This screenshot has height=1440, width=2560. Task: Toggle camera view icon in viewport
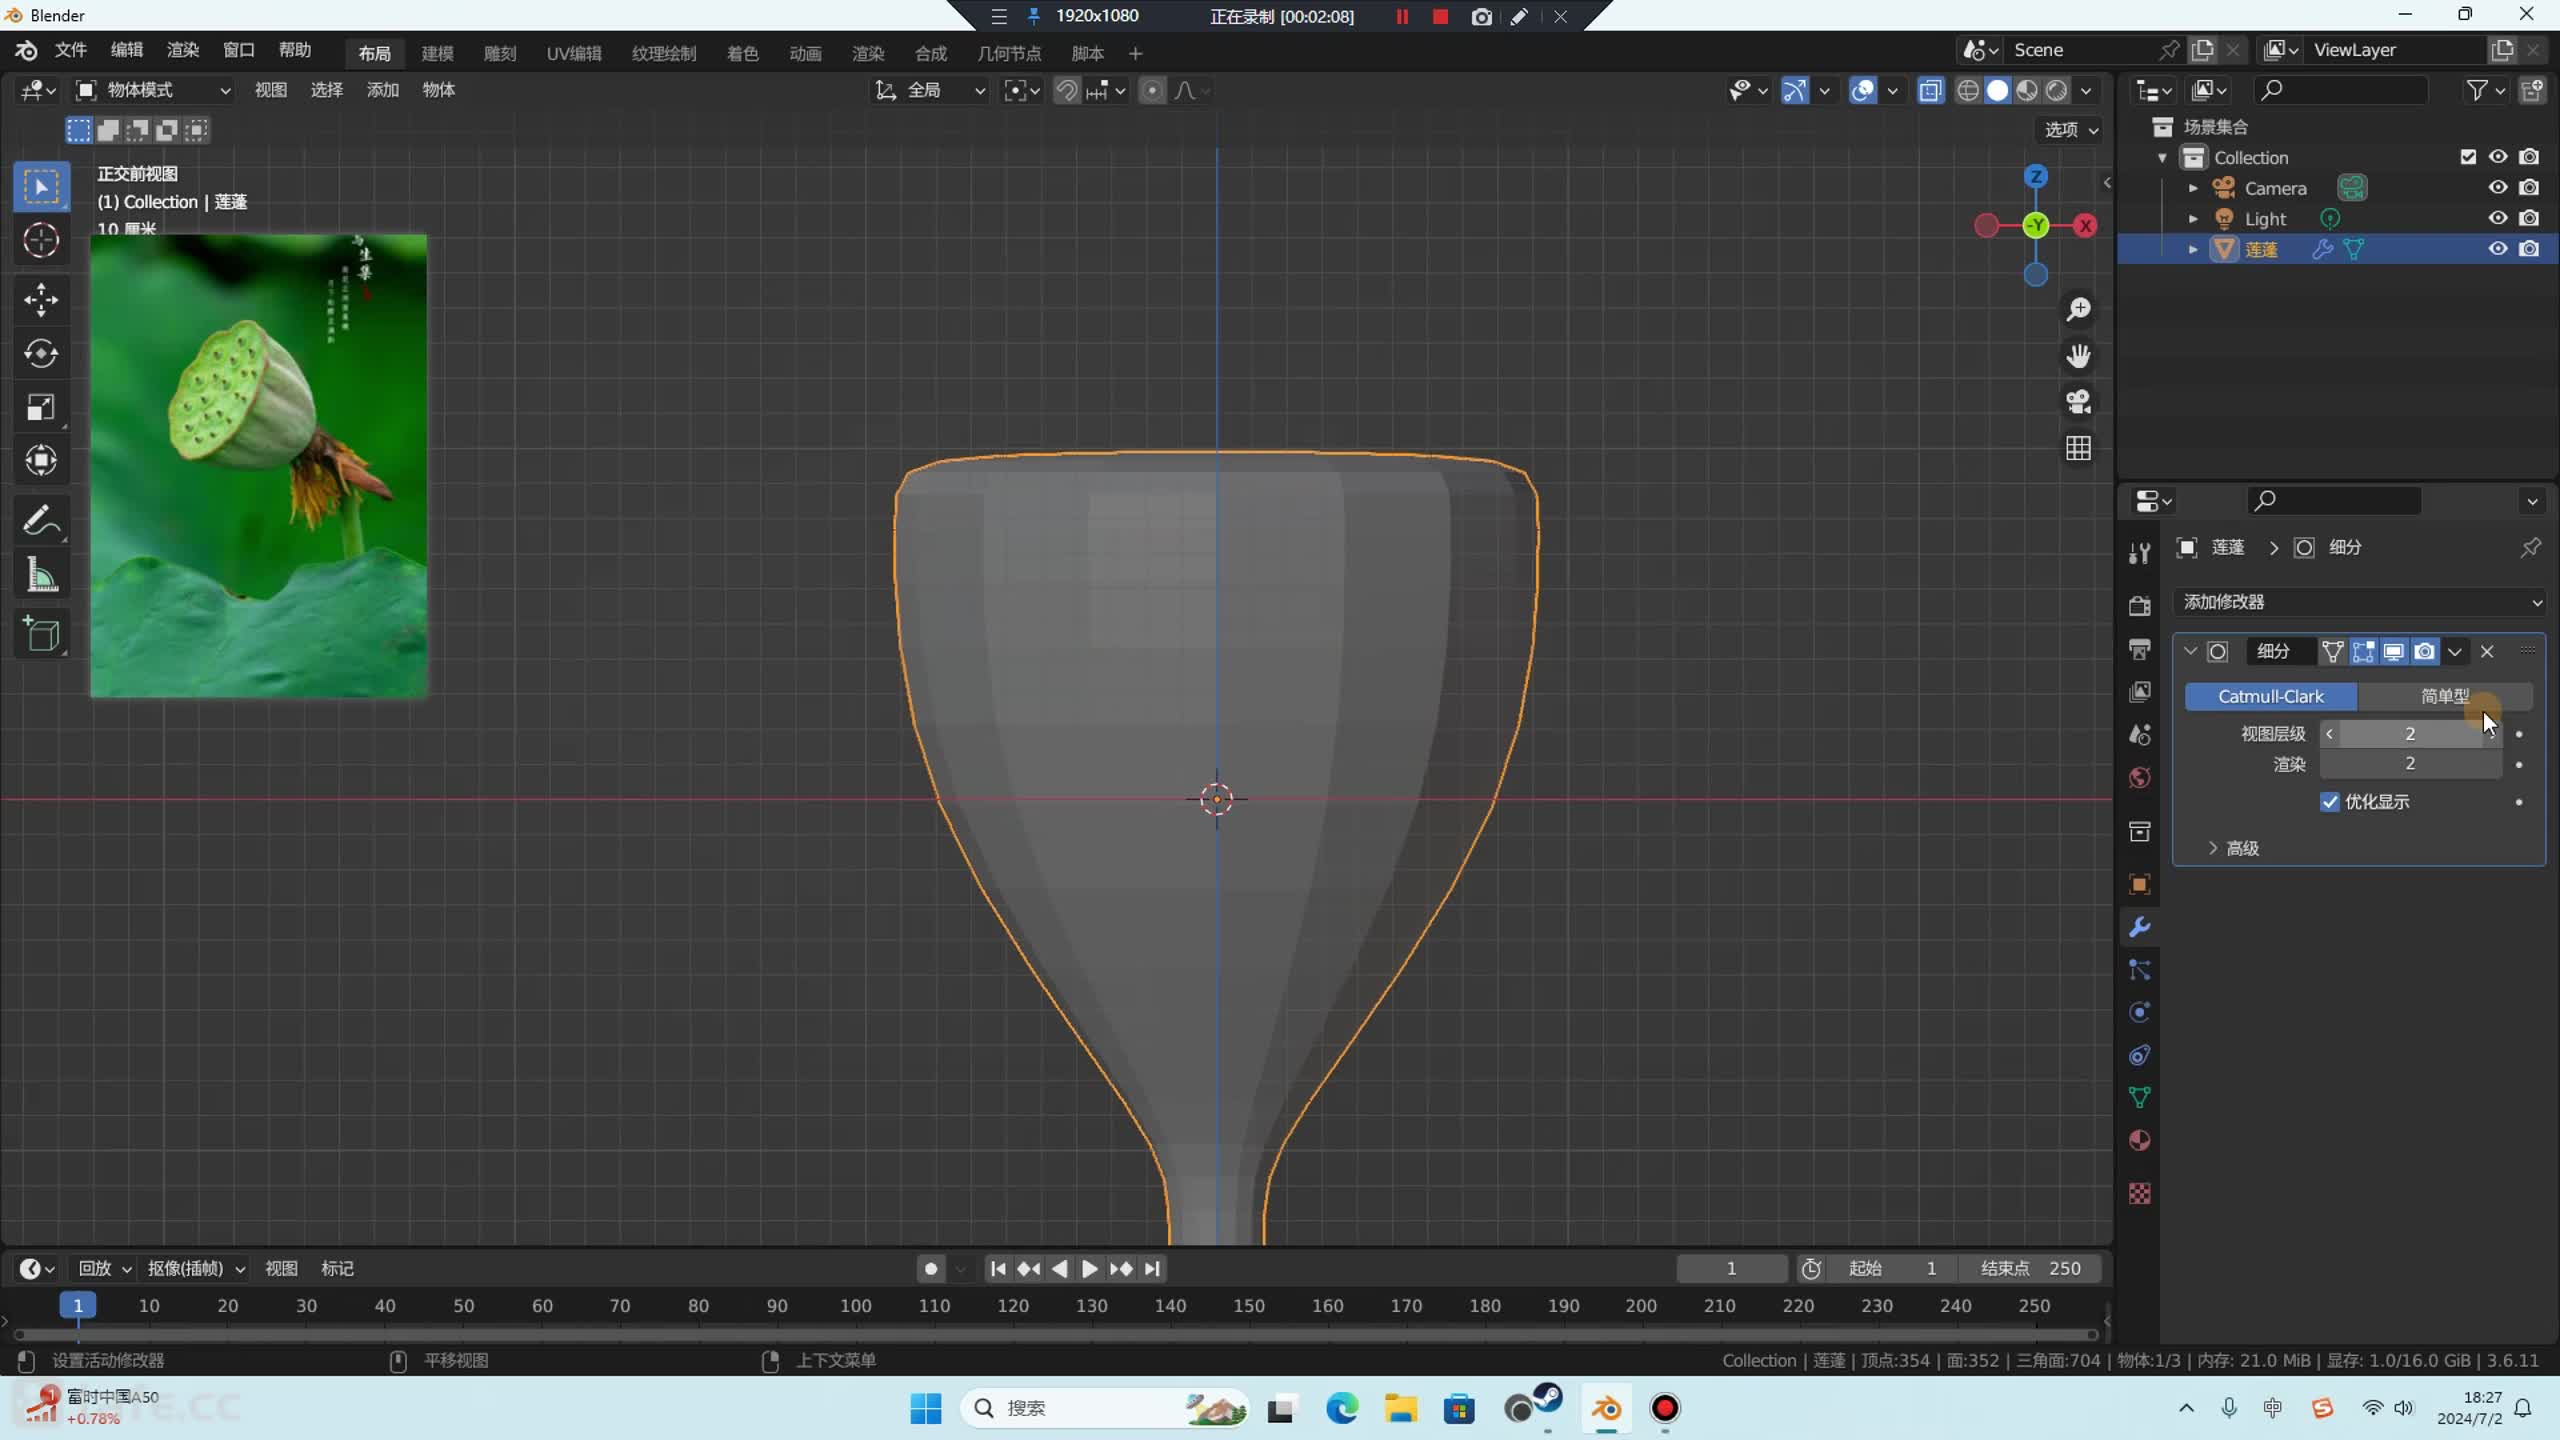click(x=2078, y=402)
